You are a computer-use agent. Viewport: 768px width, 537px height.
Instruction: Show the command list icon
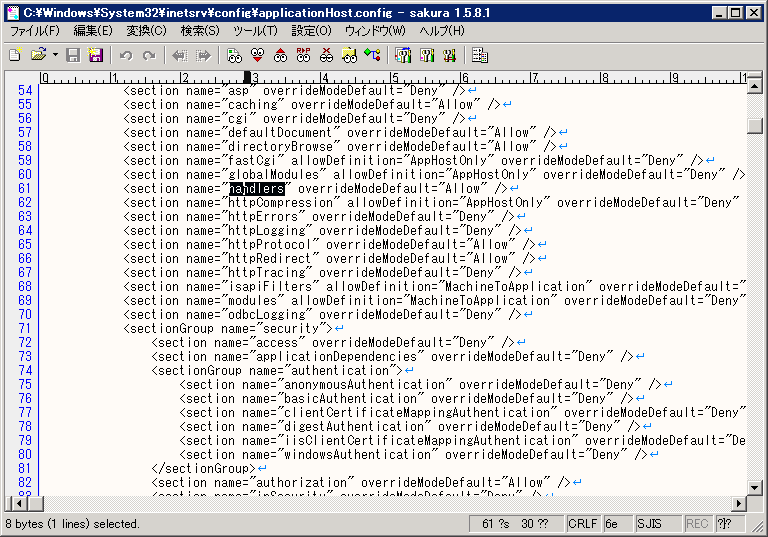[x=480, y=55]
